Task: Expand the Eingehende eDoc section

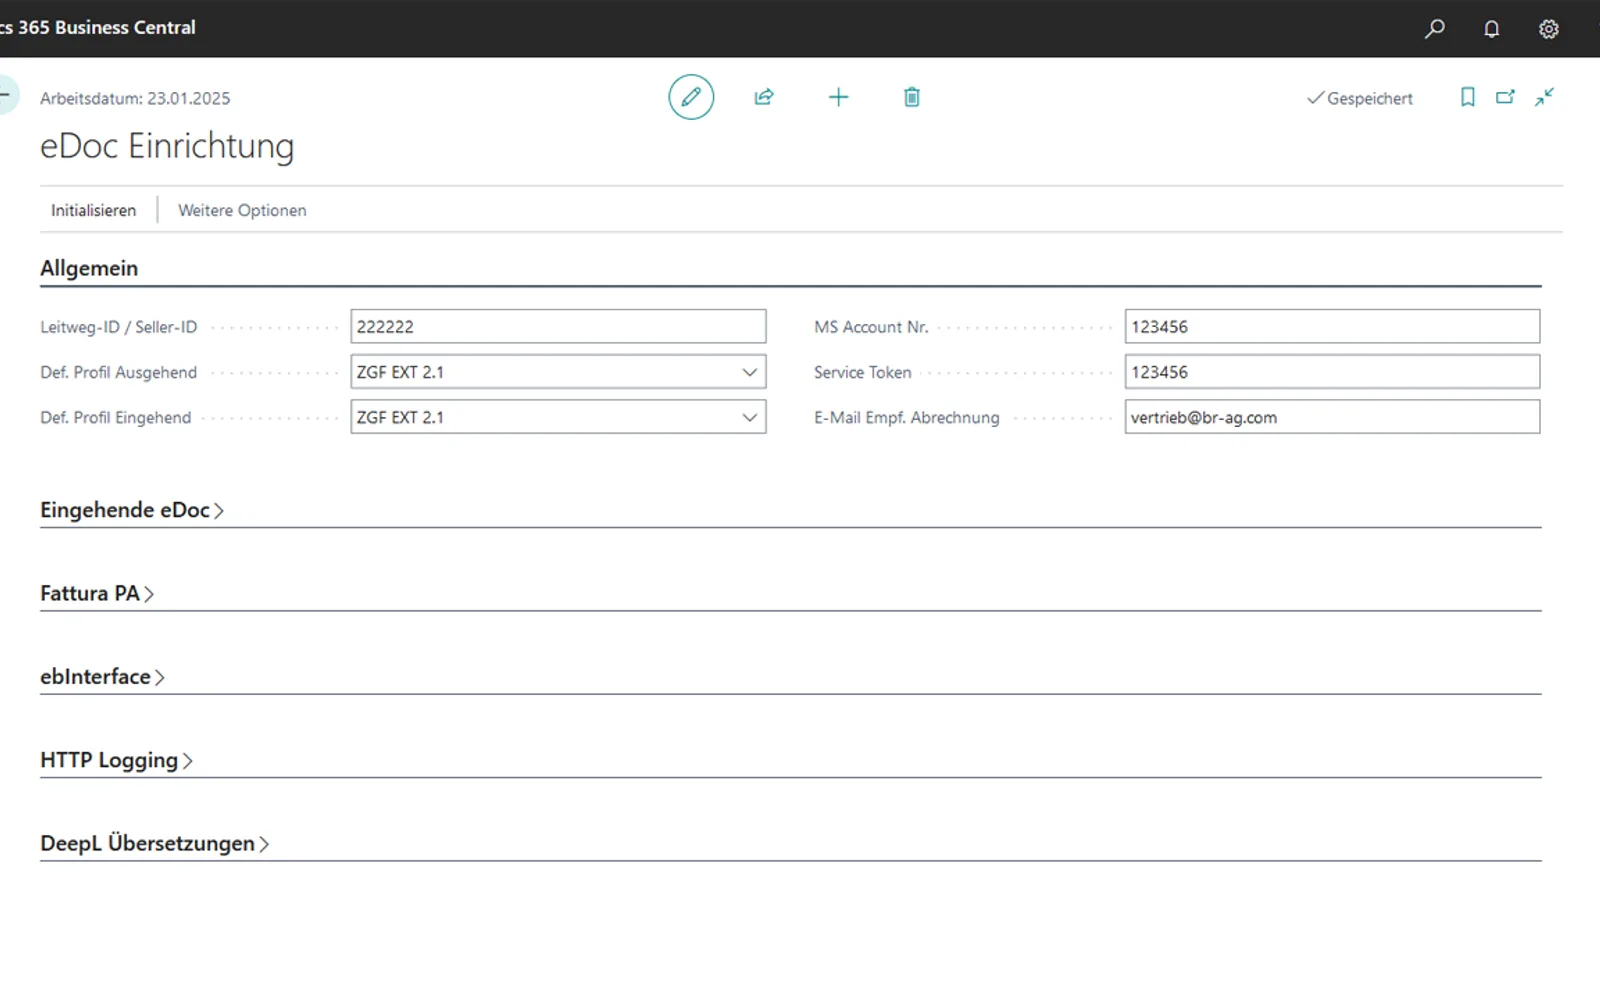Action: [132, 510]
